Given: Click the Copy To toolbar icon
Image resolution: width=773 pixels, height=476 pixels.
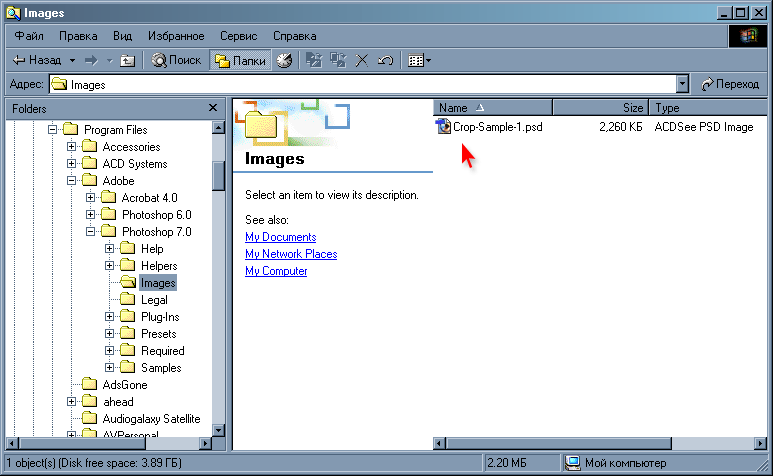Looking at the screenshot, I should point(338,61).
